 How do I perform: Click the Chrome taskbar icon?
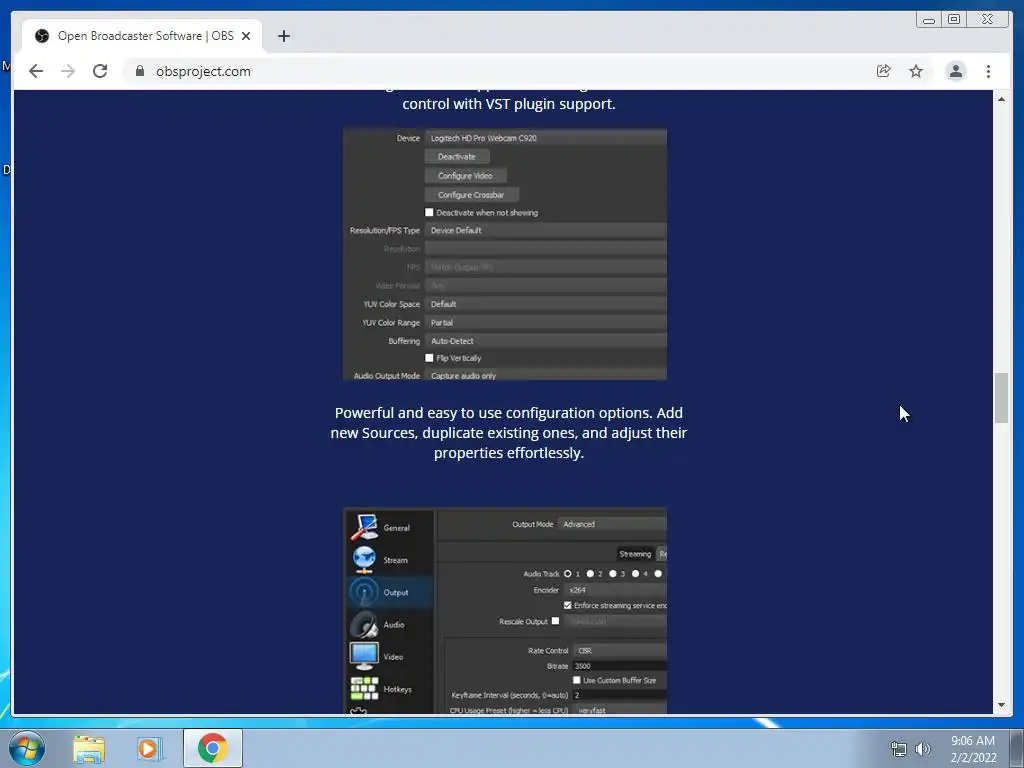click(213, 748)
